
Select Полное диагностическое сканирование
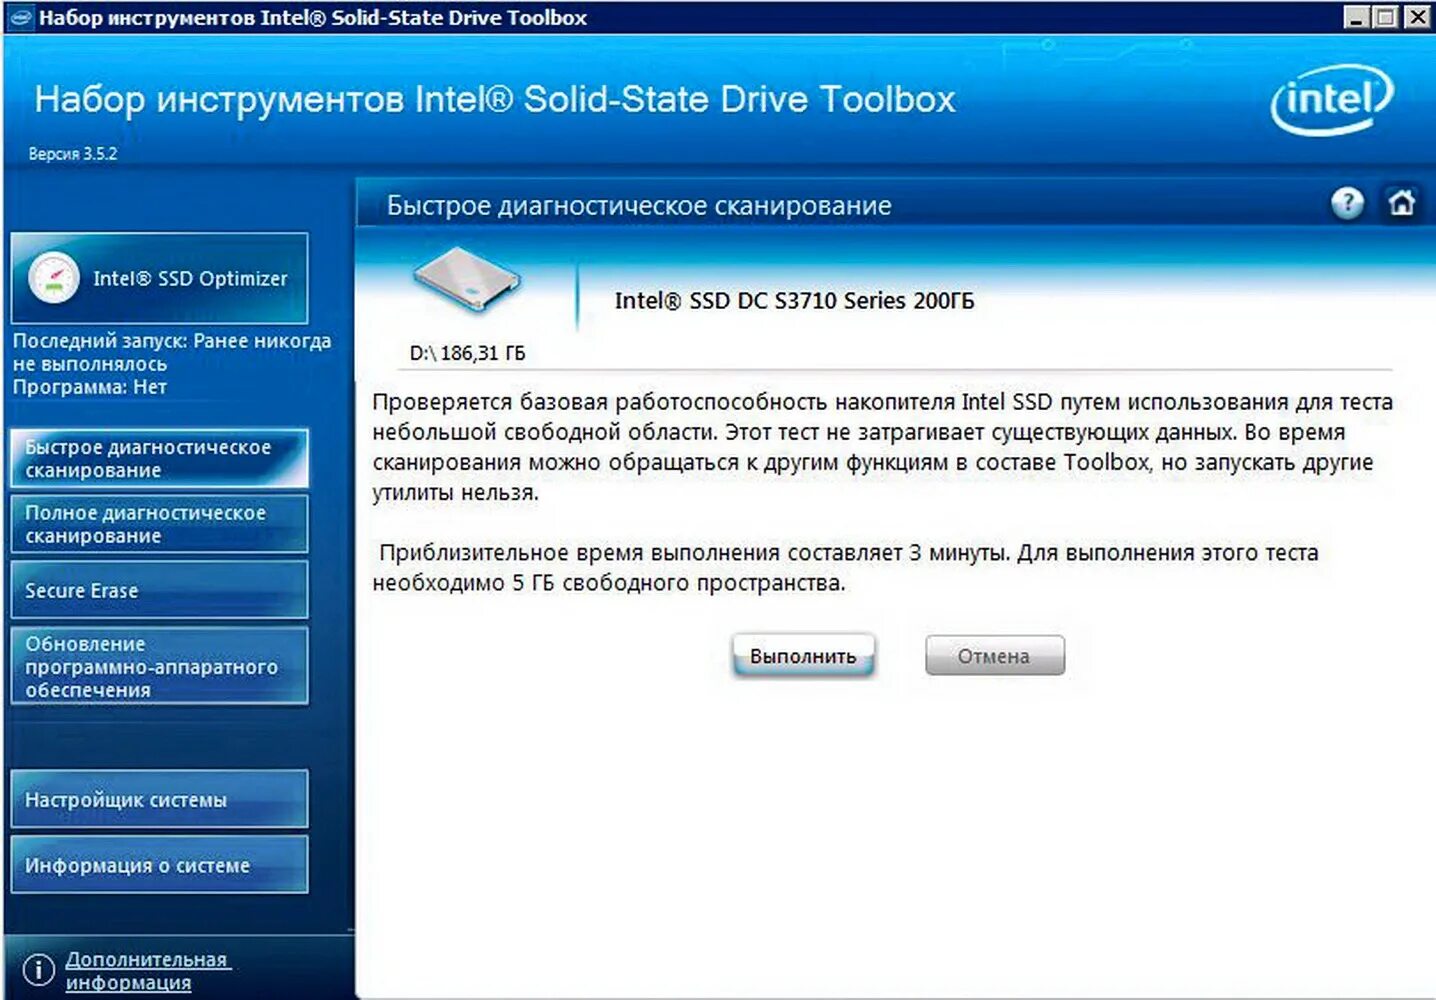click(x=159, y=524)
